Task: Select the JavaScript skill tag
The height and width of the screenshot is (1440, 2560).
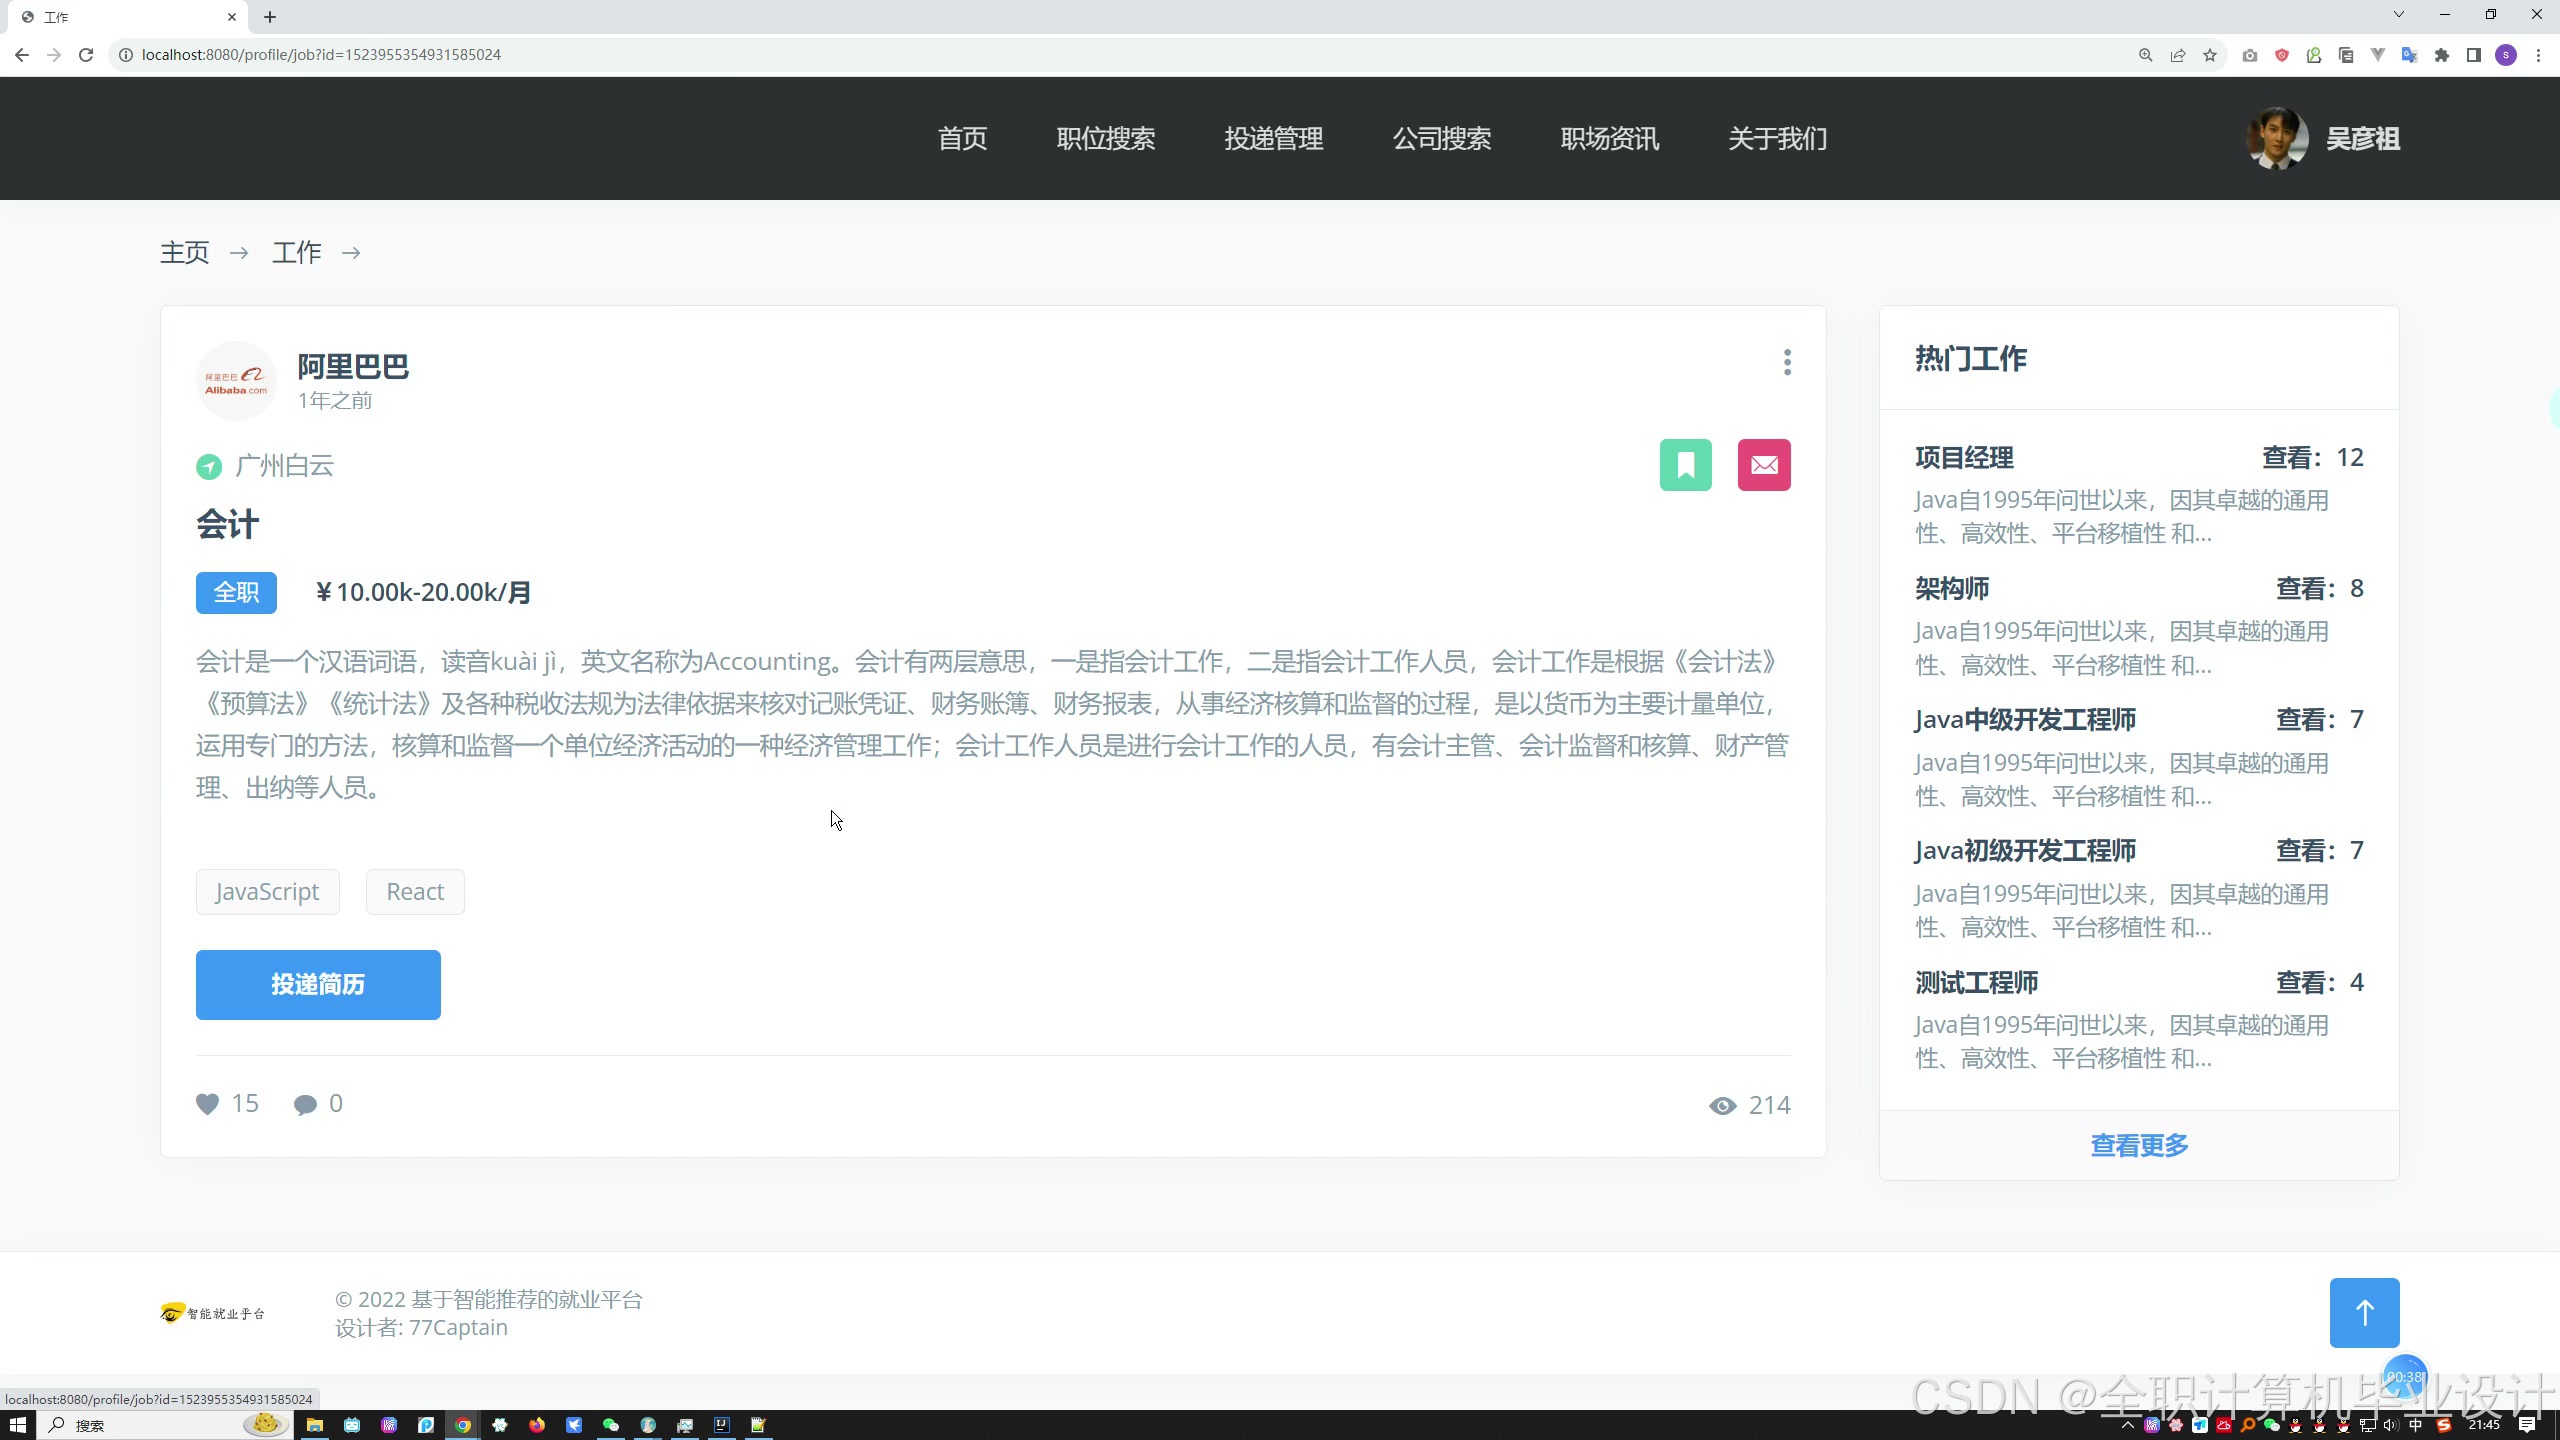Action: 267,892
